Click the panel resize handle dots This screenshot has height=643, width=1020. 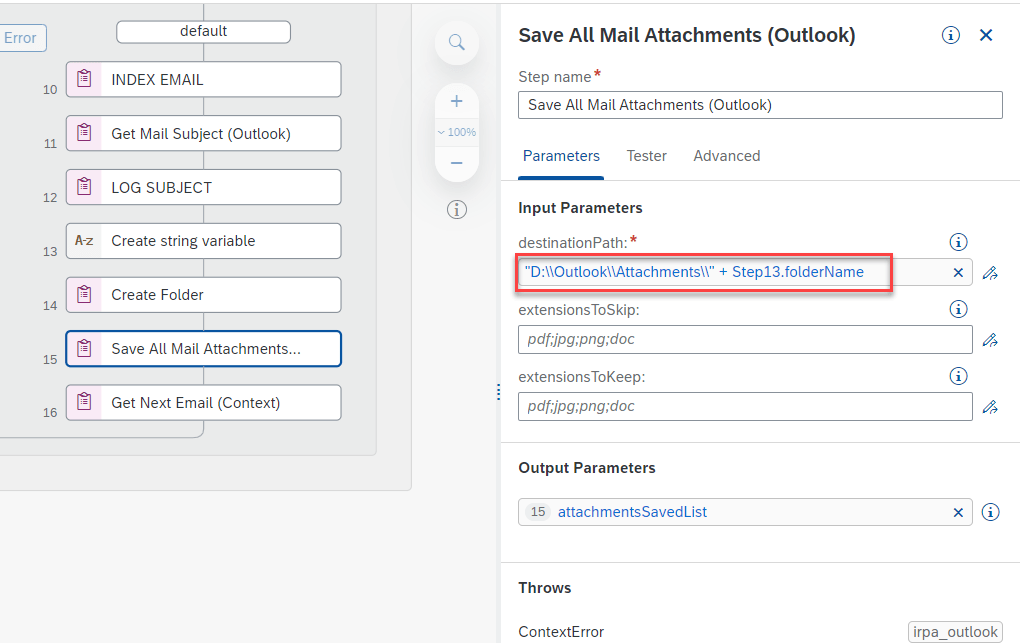(498, 392)
